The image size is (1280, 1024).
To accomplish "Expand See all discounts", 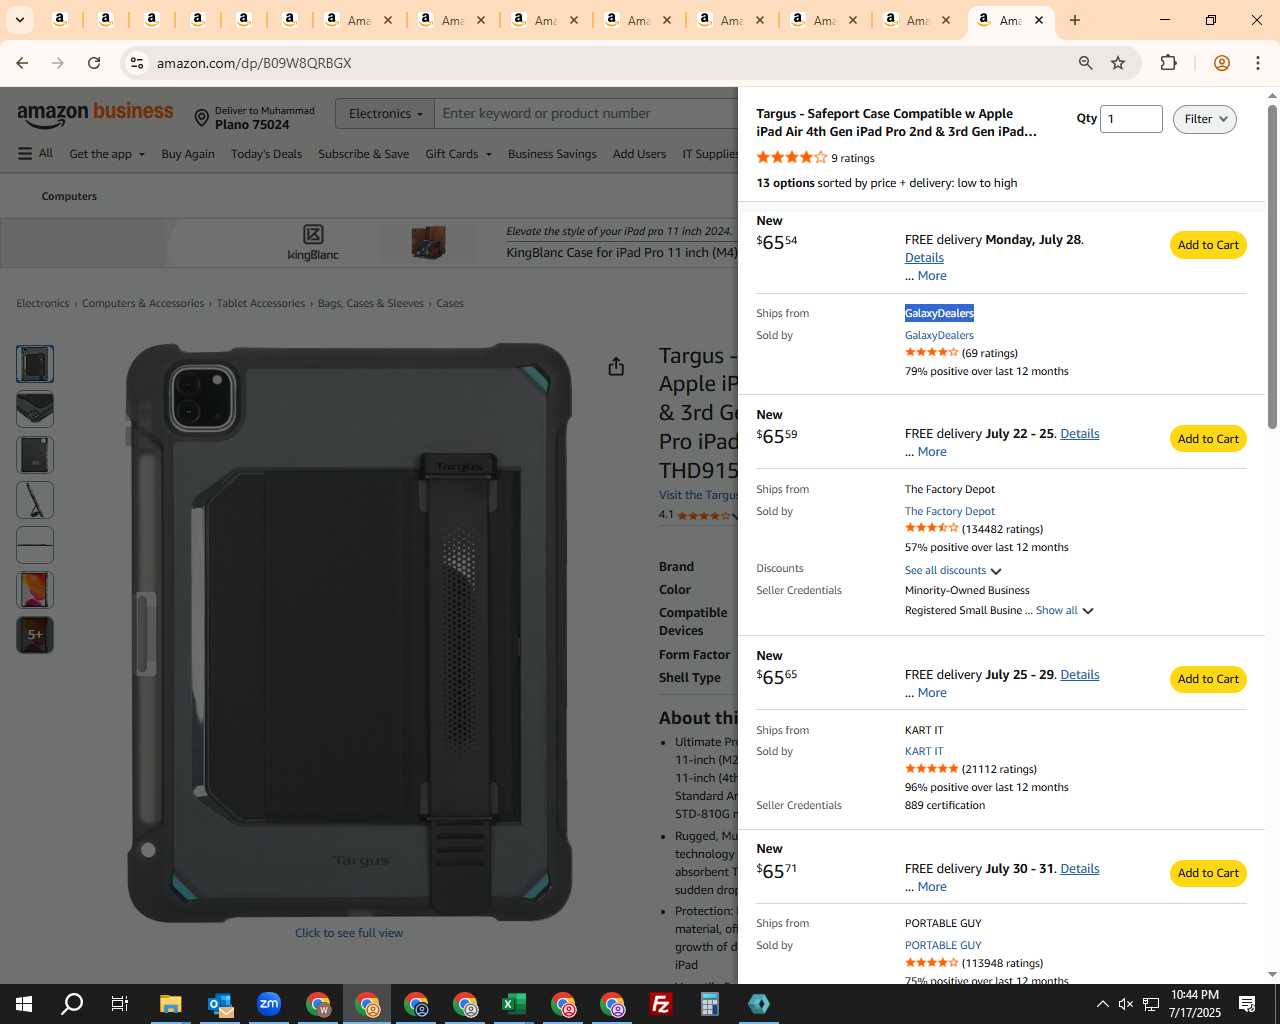I will click(x=953, y=570).
